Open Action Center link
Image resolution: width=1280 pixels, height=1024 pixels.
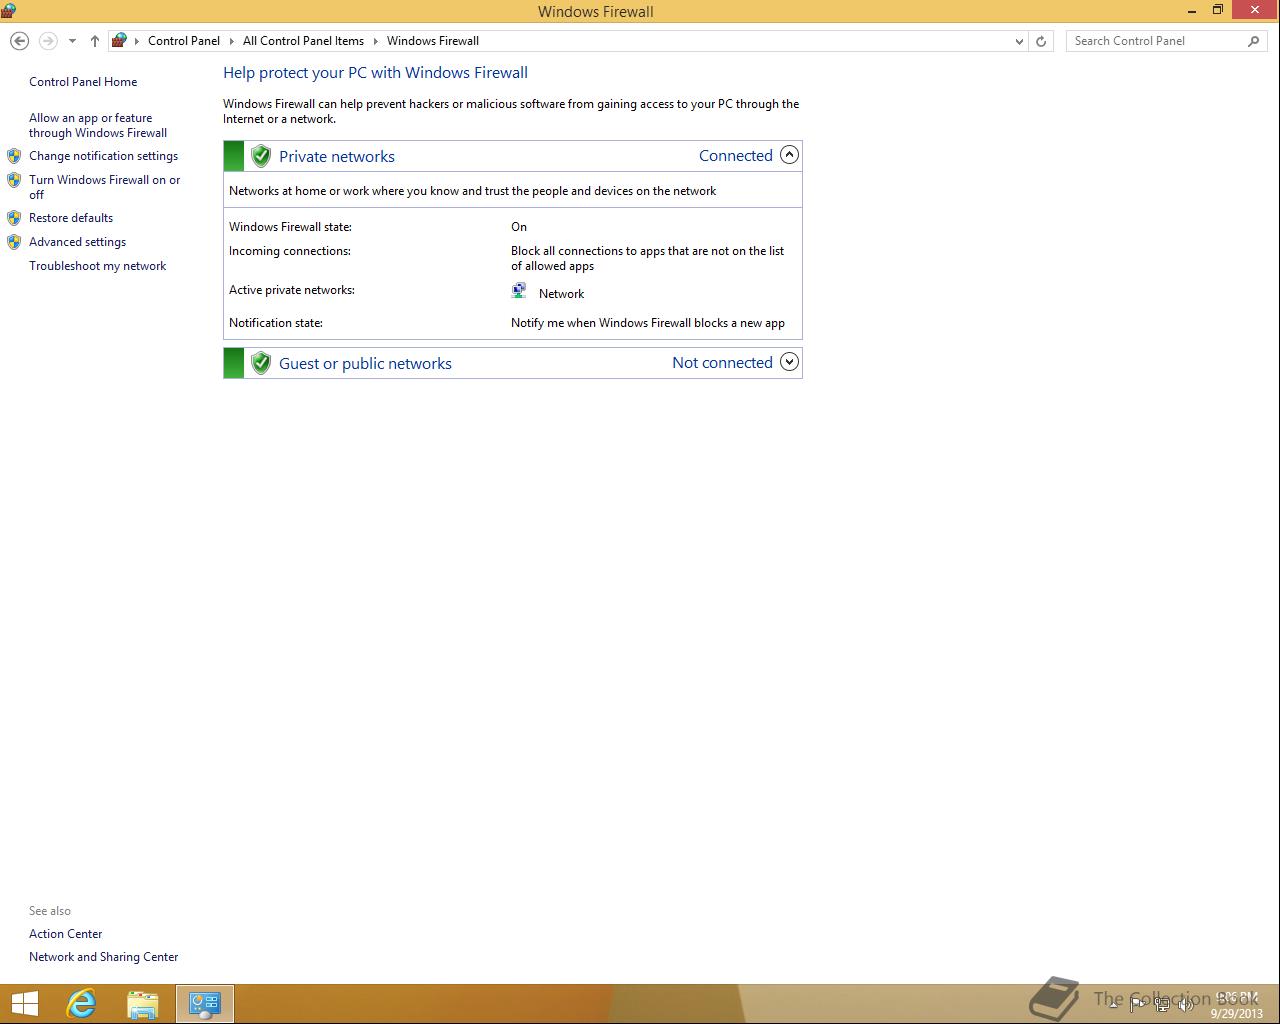pyautogui.click(x=66, y=934)
